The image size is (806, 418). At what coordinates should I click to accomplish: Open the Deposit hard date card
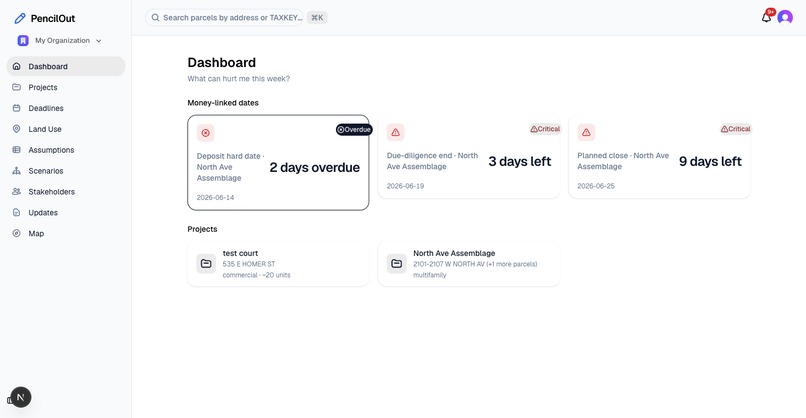[x=278, y=162]
